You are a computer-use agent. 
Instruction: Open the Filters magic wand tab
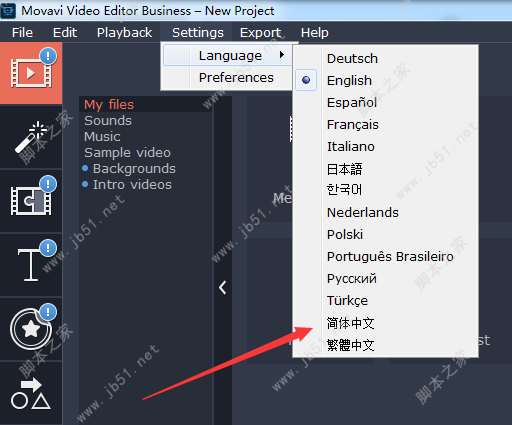[31, 137]
